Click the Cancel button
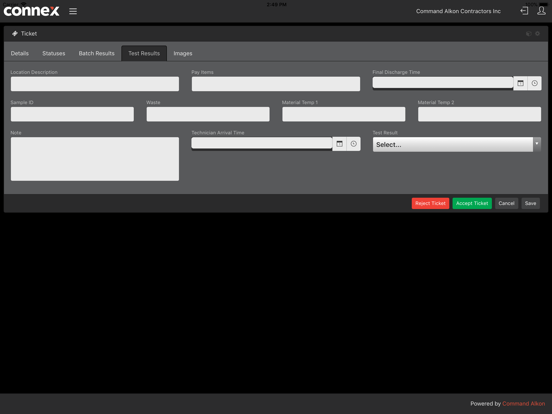The height and width of the screenshot is (414, 552). coord(506,203)
